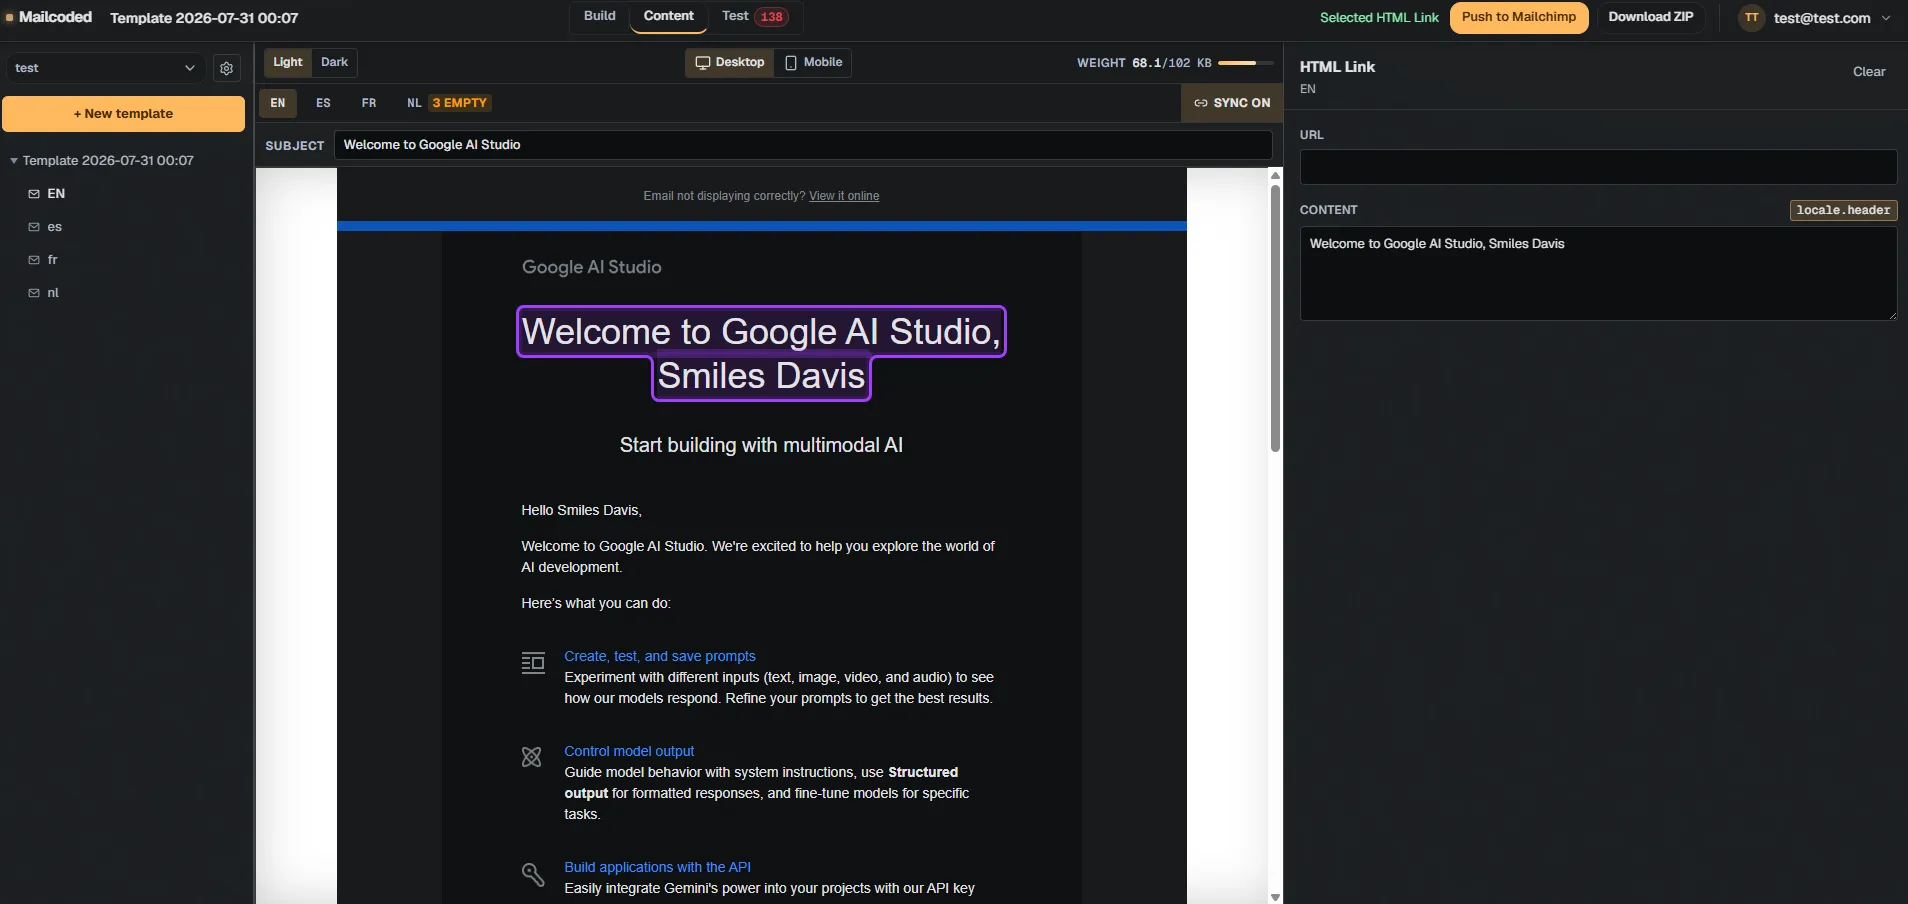Viewport: 1908px width, 904px height.
Task: Click the 'Email not displaying correctly?' text
Action: pos(724,196)
